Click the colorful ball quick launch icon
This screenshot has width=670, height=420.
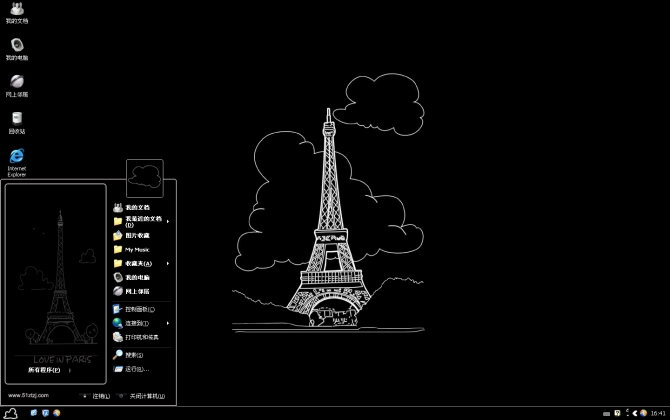click(x=56, y=413)
